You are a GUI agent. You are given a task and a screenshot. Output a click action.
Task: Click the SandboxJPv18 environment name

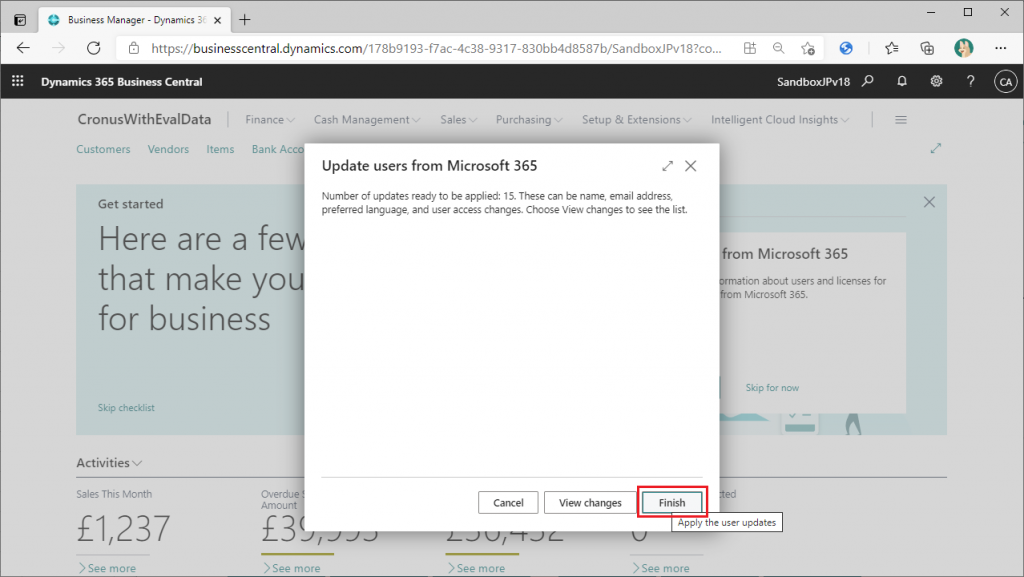click(x=813, y=82)
